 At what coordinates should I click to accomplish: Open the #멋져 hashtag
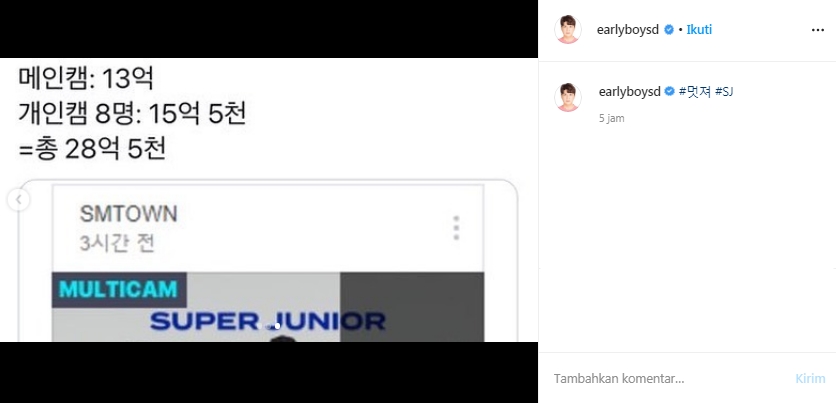coord(695,92)
